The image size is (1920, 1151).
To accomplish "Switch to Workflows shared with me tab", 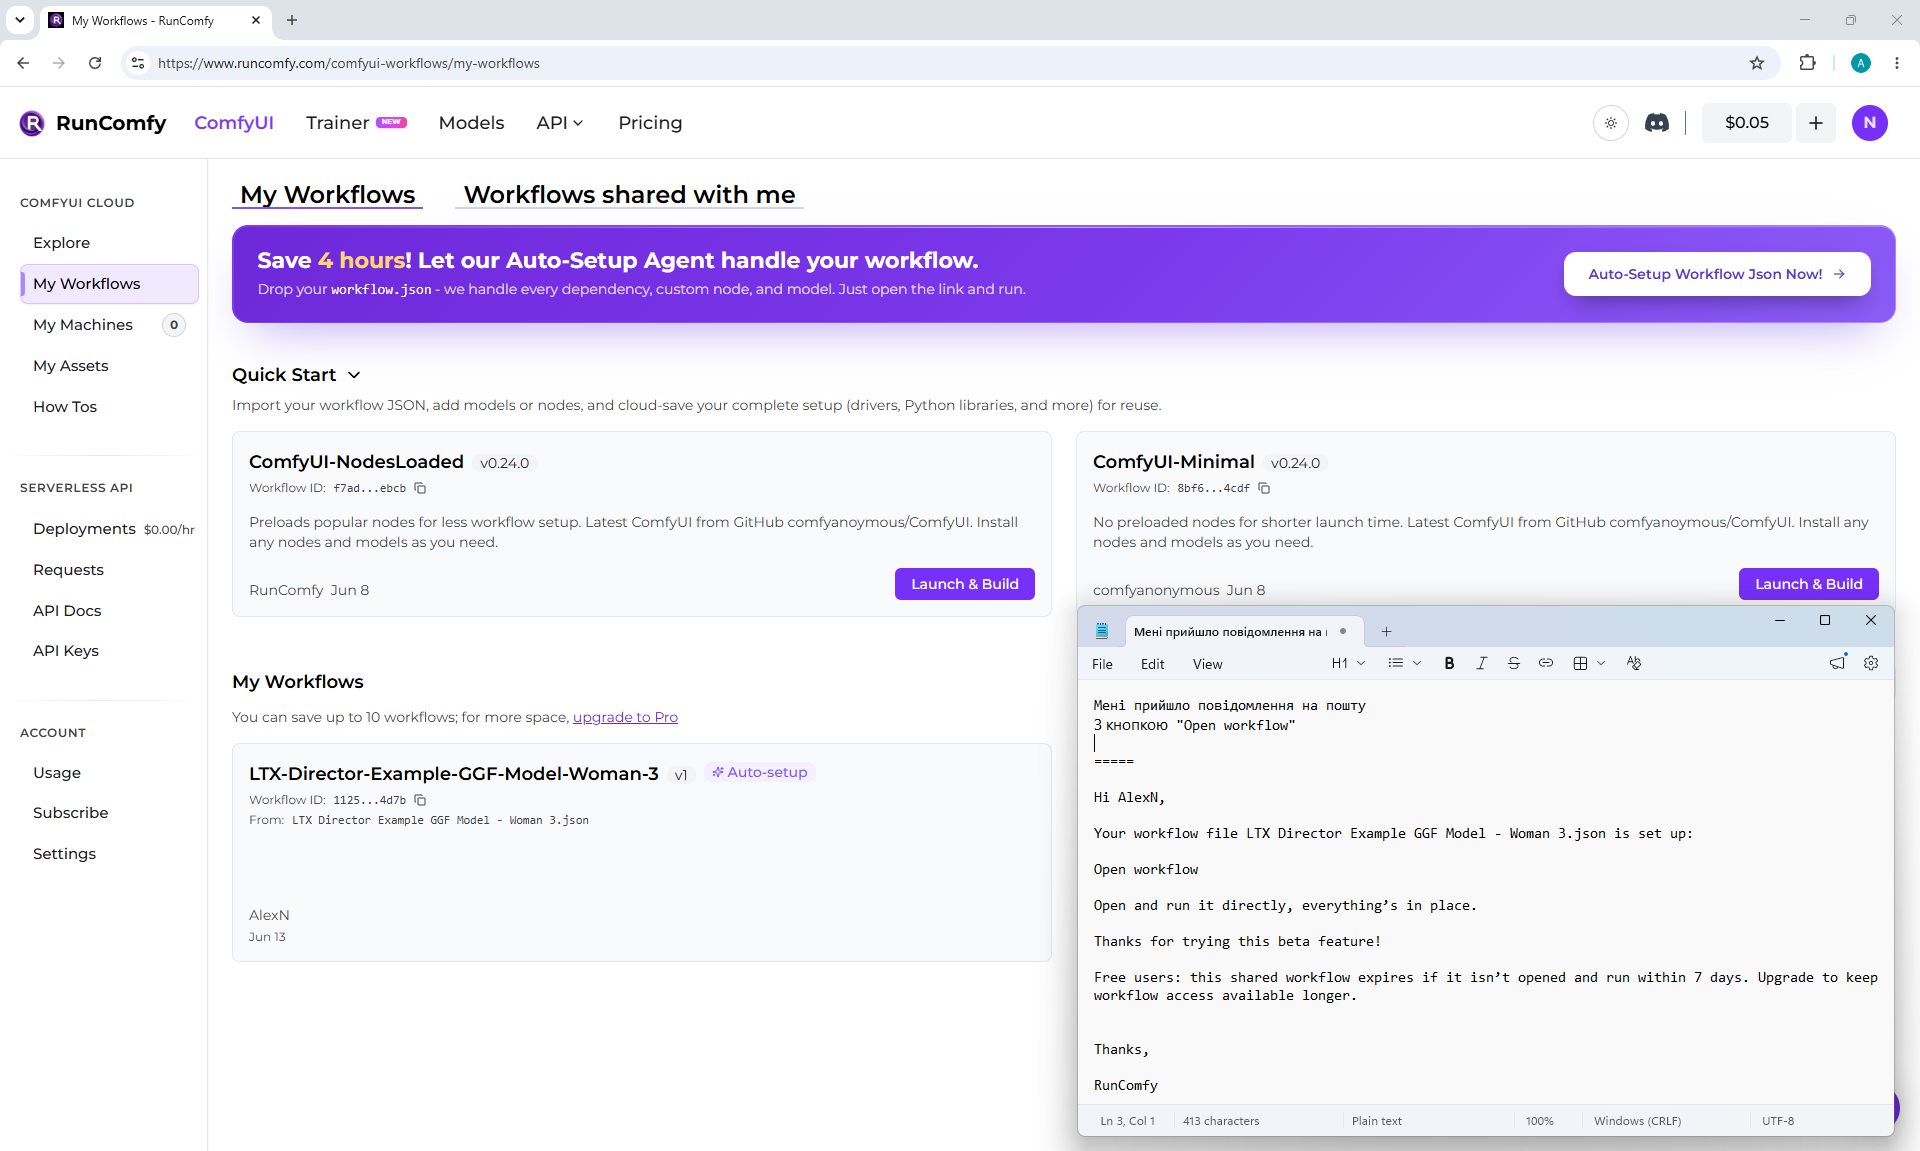I will 629,195.
